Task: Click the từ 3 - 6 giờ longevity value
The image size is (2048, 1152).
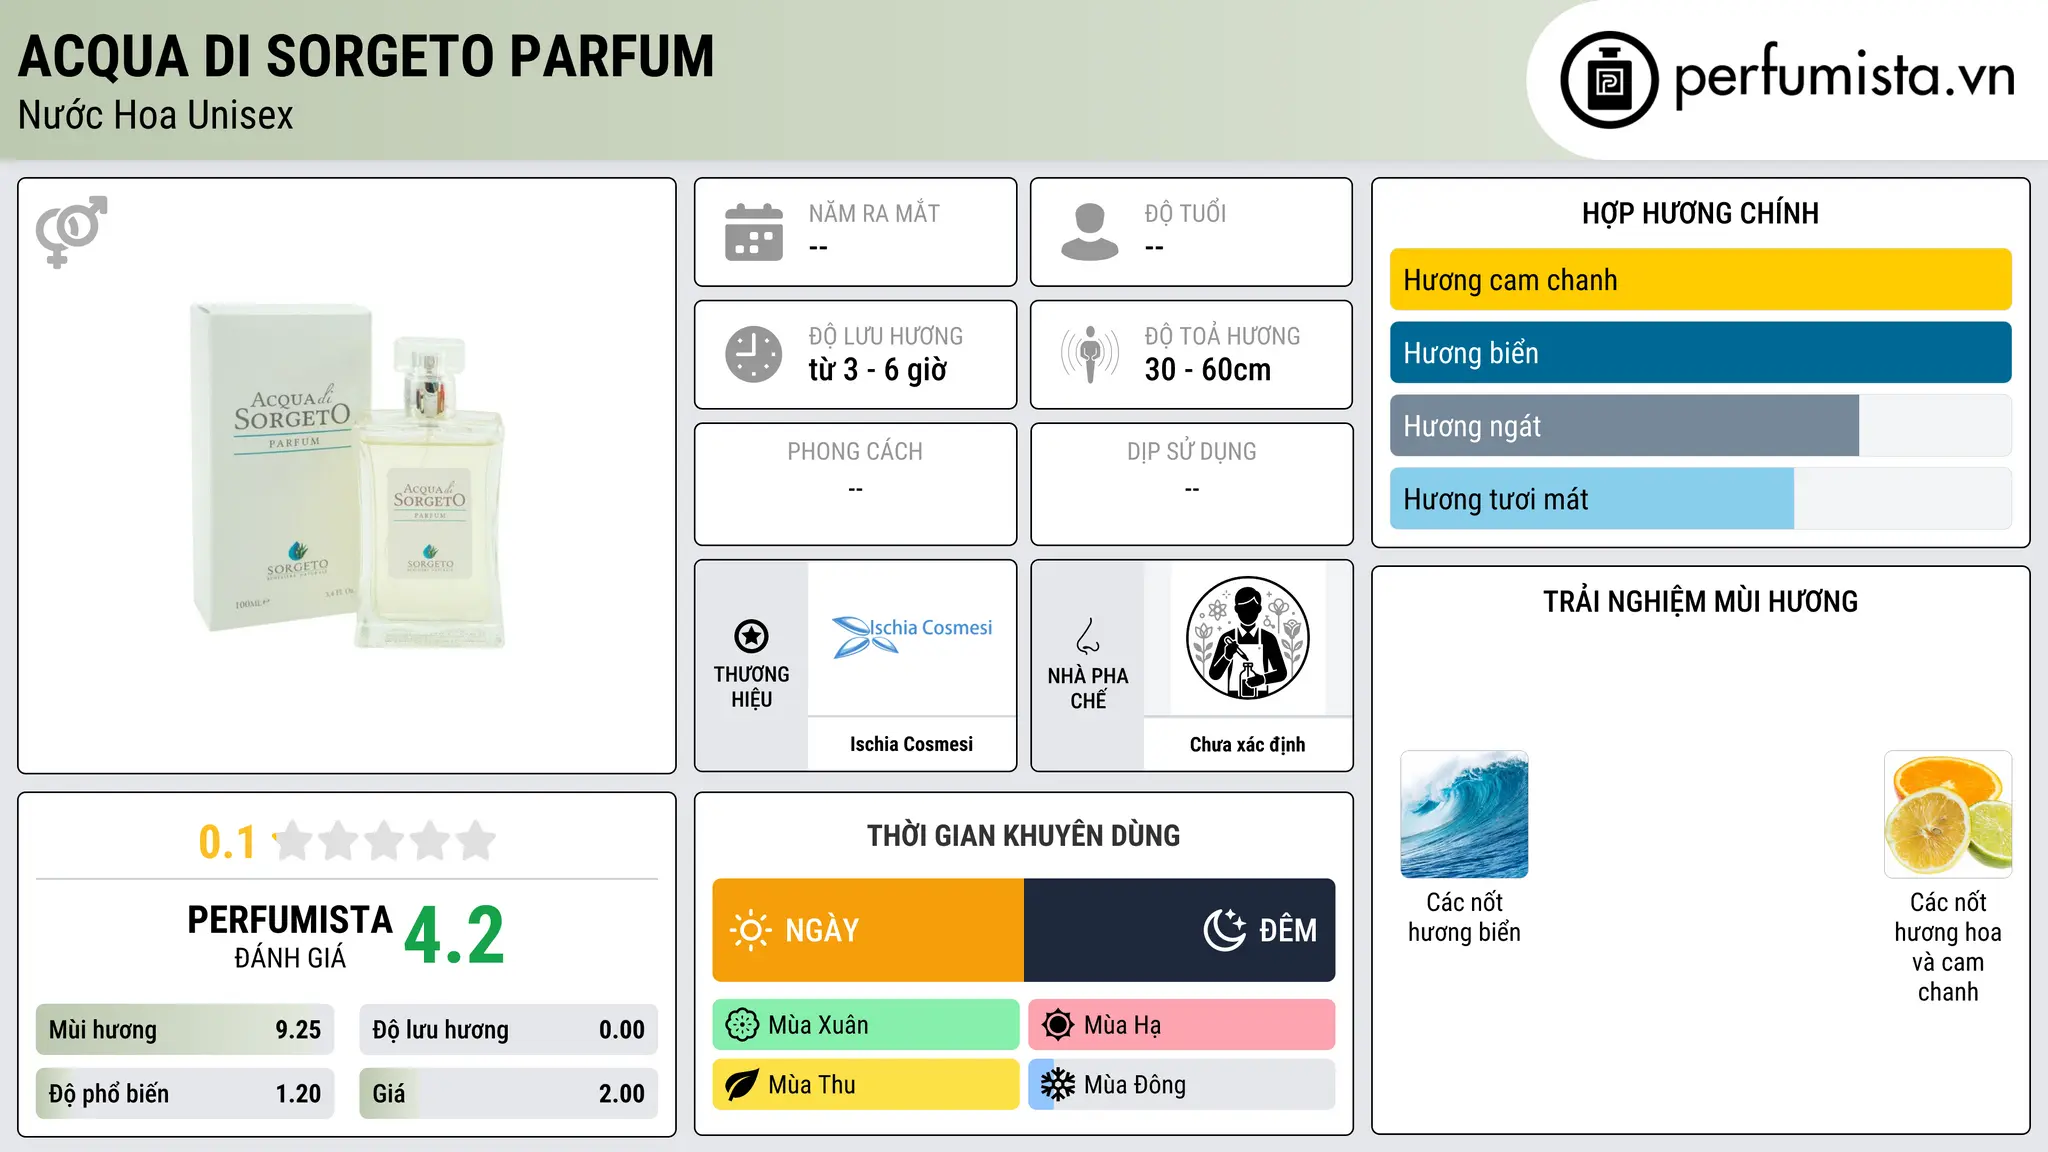Action: coord(878,370)
